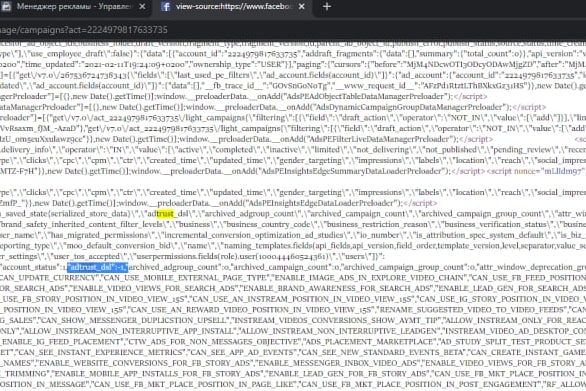Click CAN_UPDATE_CURRENCY capability string
The image size is (586, 391).
point(49,278)
